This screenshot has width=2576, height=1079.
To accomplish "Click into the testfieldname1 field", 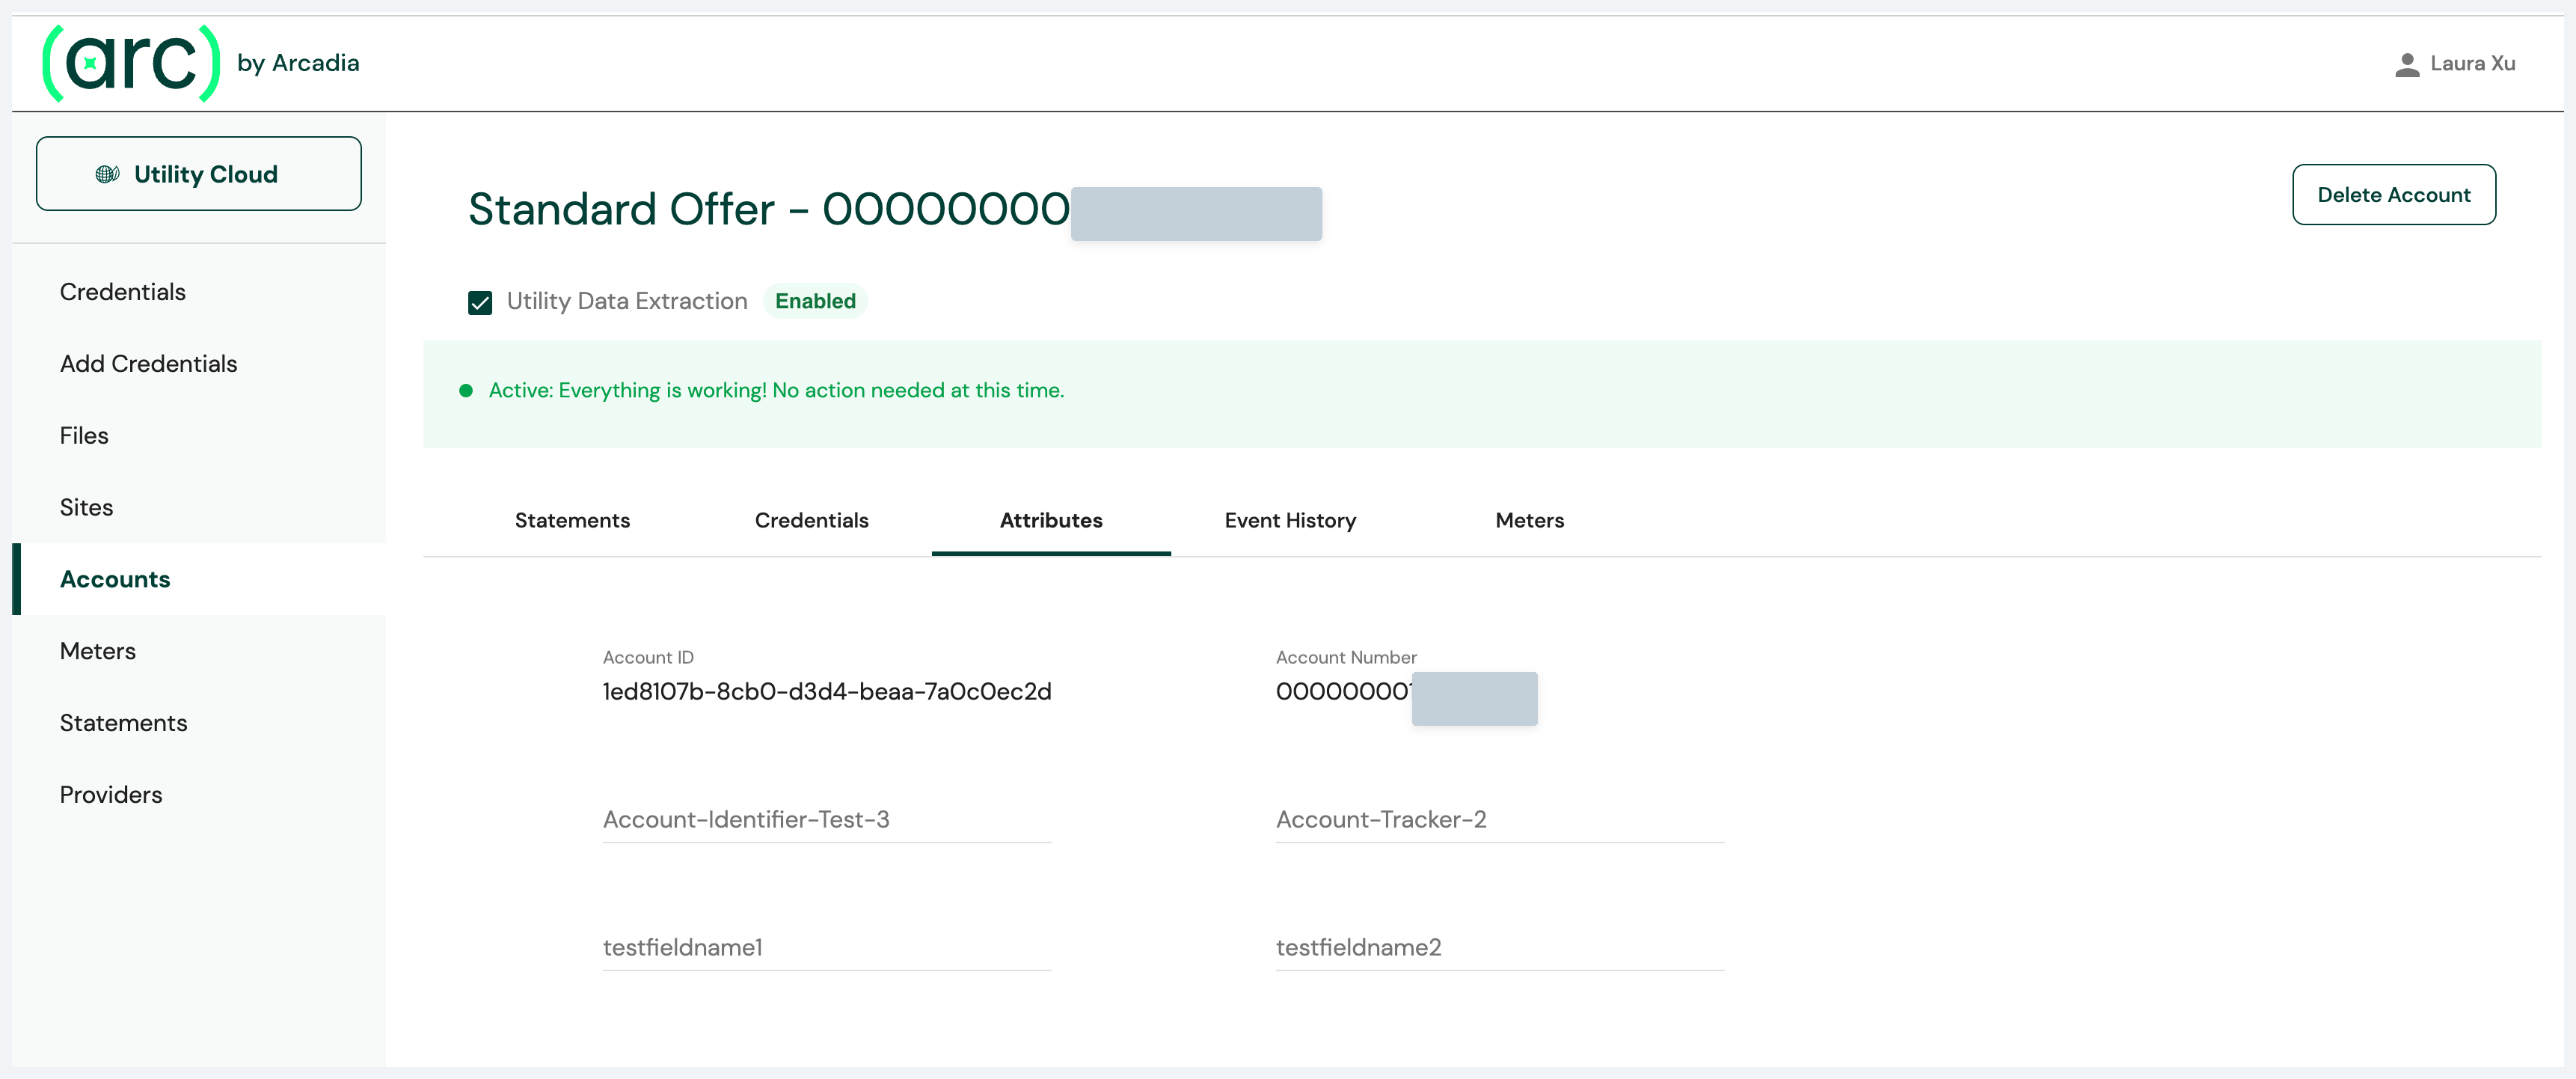I will [x=826, y=947].
